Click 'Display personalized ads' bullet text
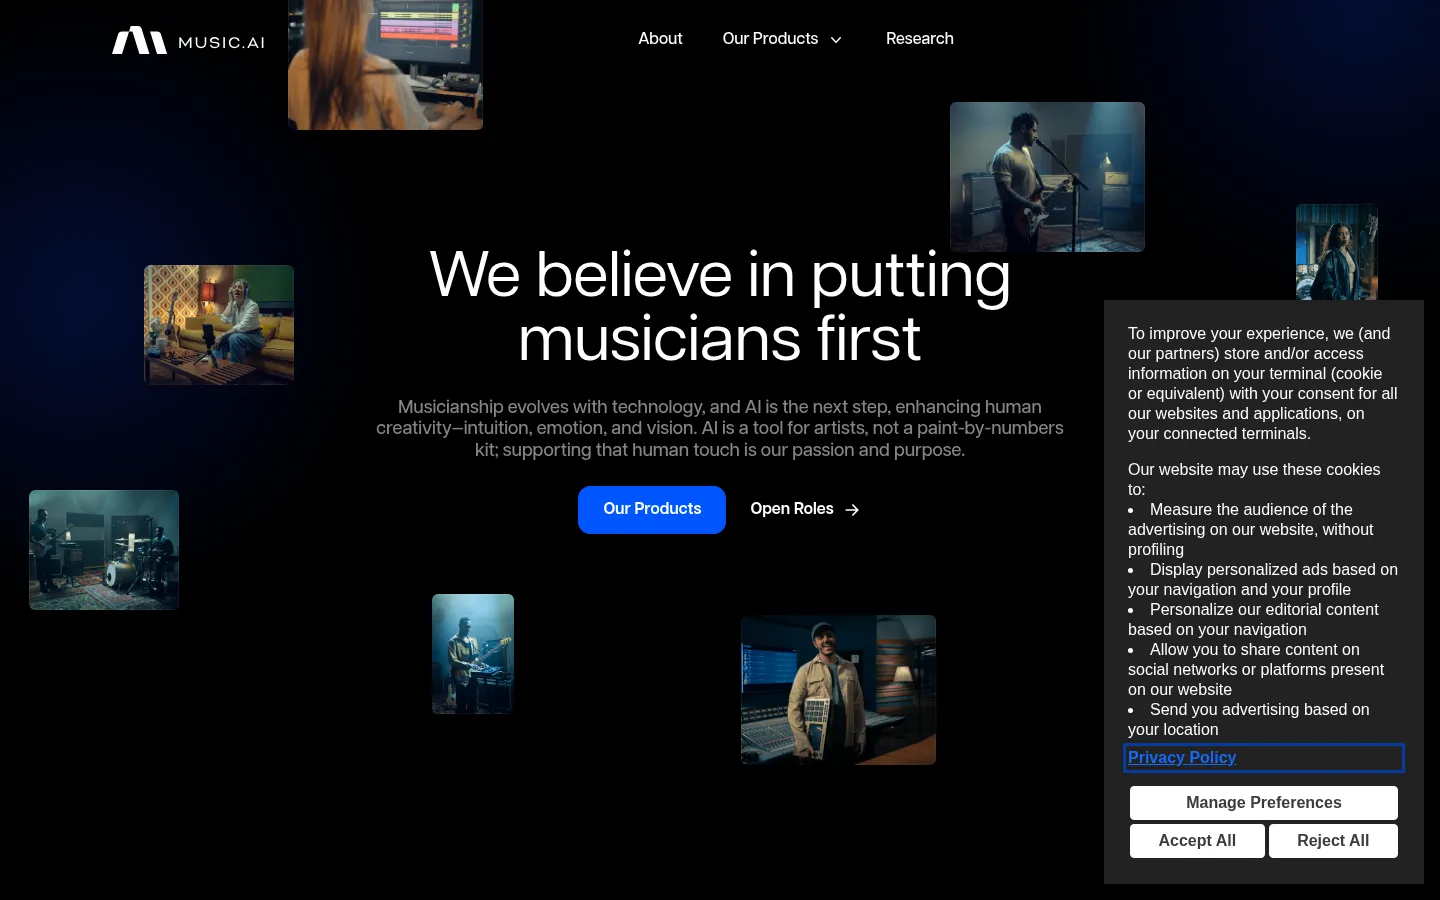 coord(1263,579)
